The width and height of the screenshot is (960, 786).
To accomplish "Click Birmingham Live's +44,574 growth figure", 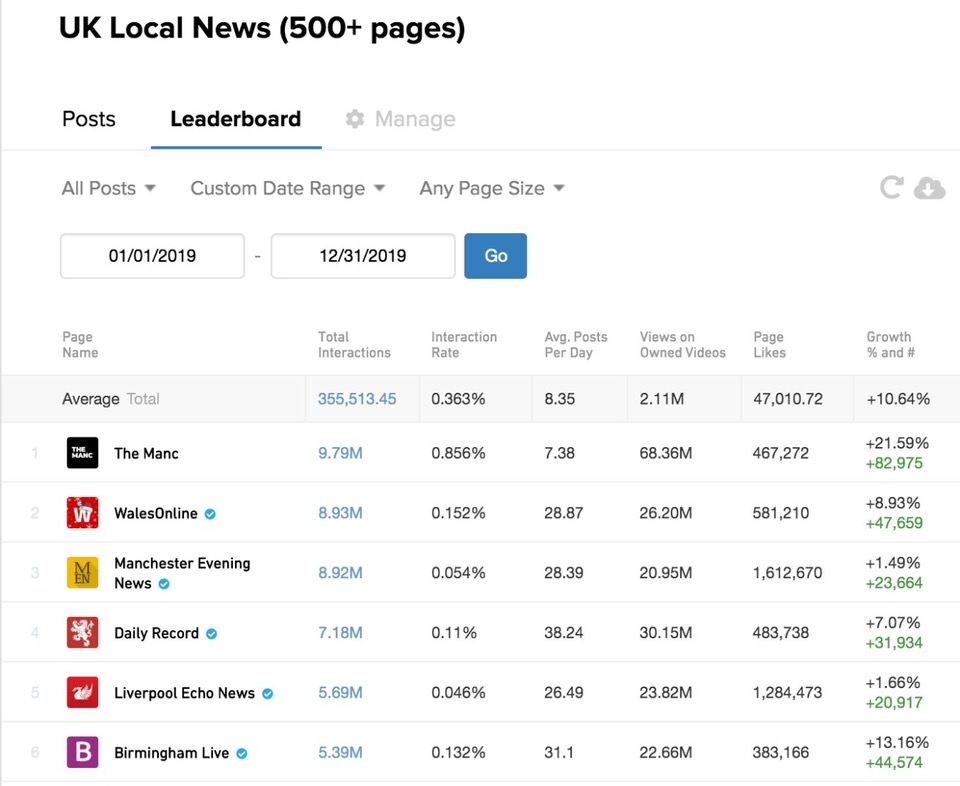I will click(x=894, y=763).
